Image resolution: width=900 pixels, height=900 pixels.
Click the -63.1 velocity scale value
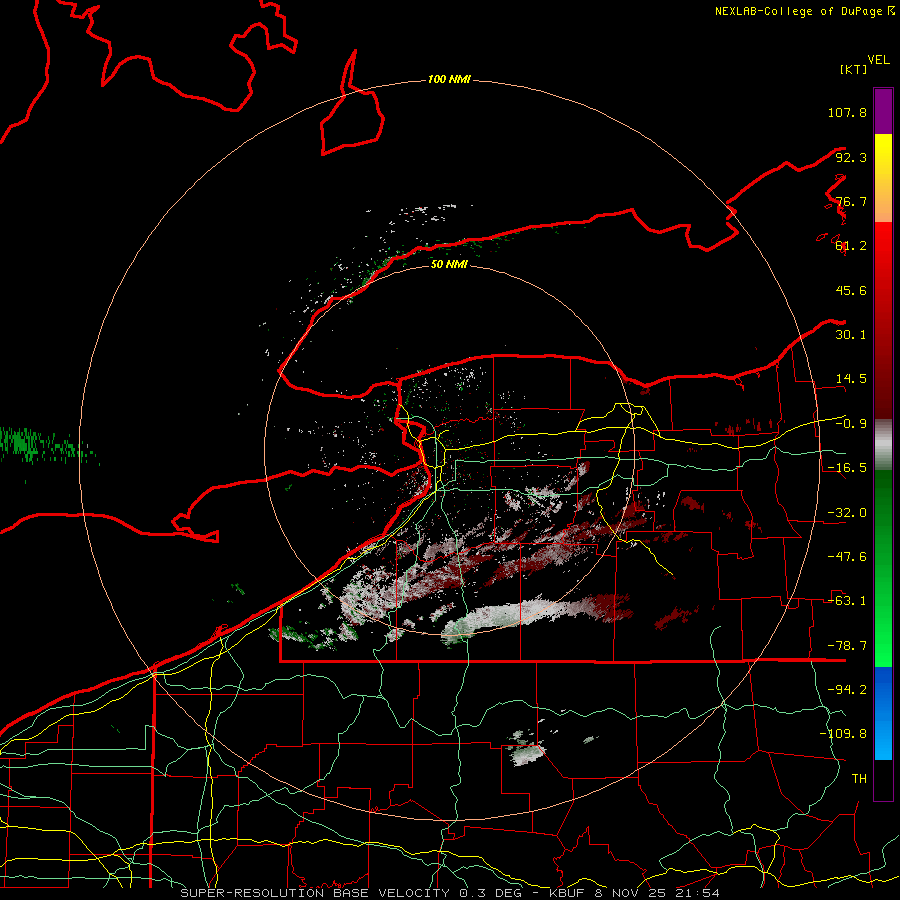pos(847,601)
